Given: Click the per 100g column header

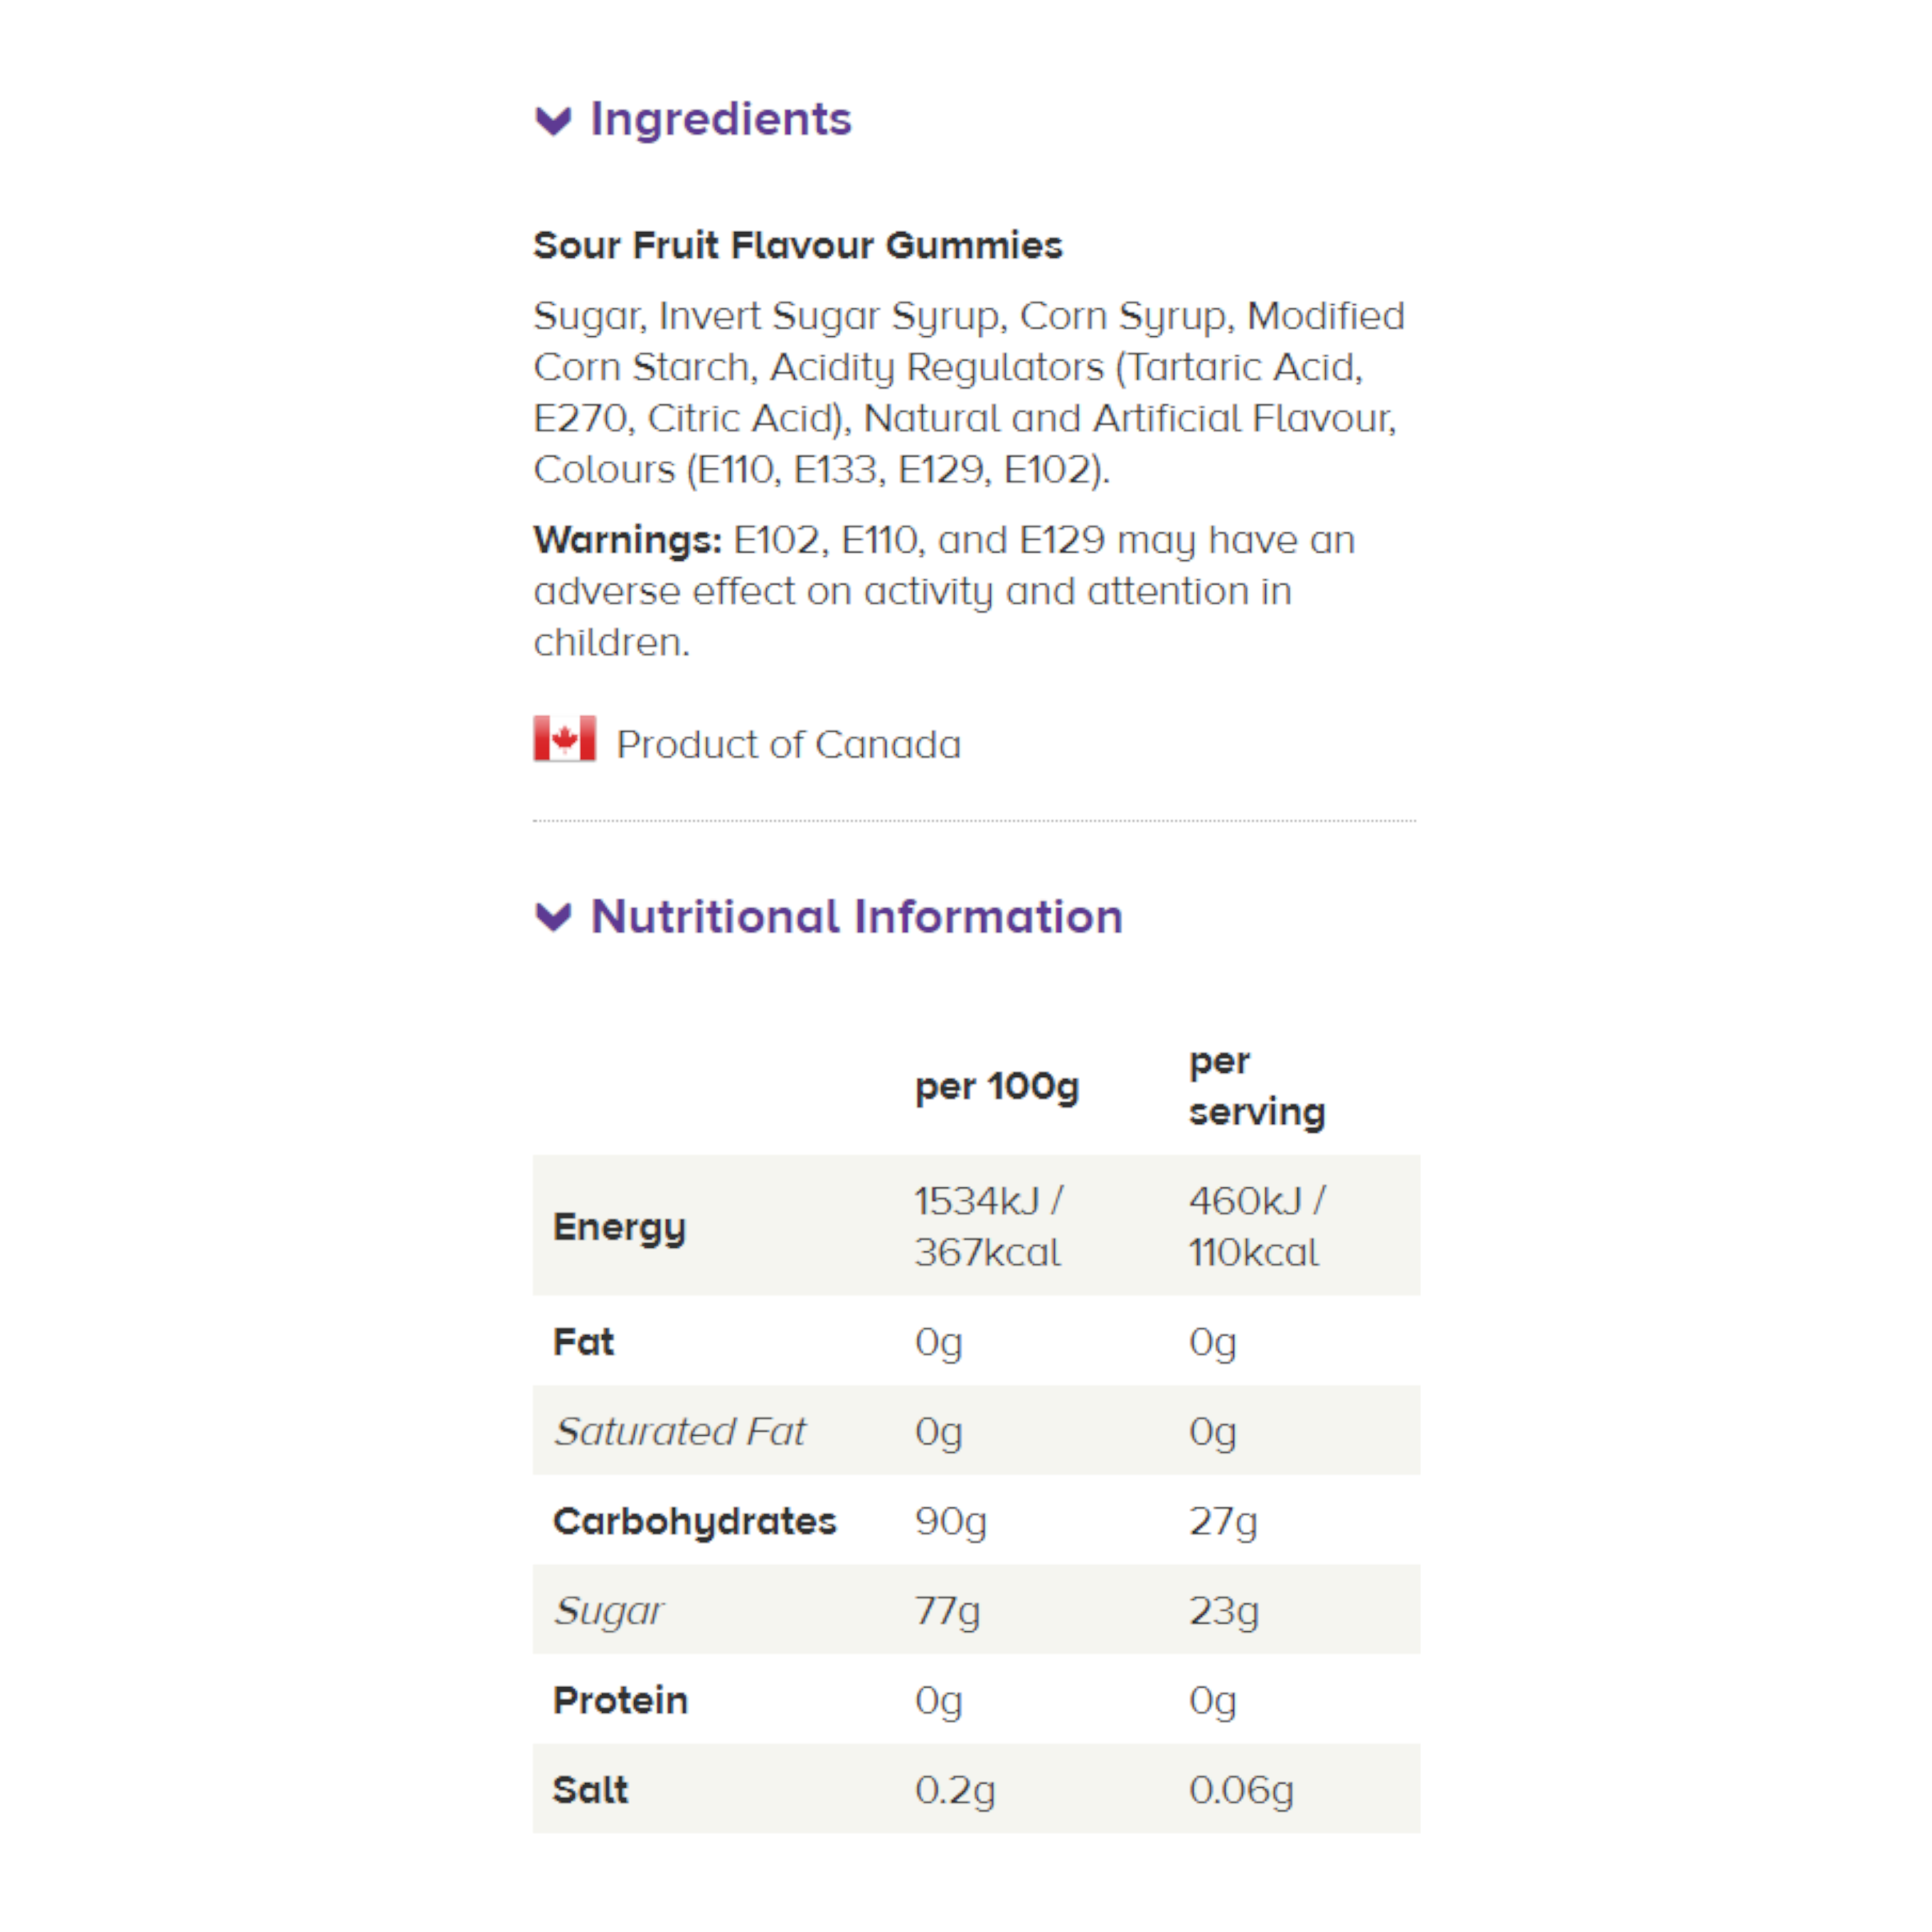Looking at the screenshot, I should [996, 1086].
